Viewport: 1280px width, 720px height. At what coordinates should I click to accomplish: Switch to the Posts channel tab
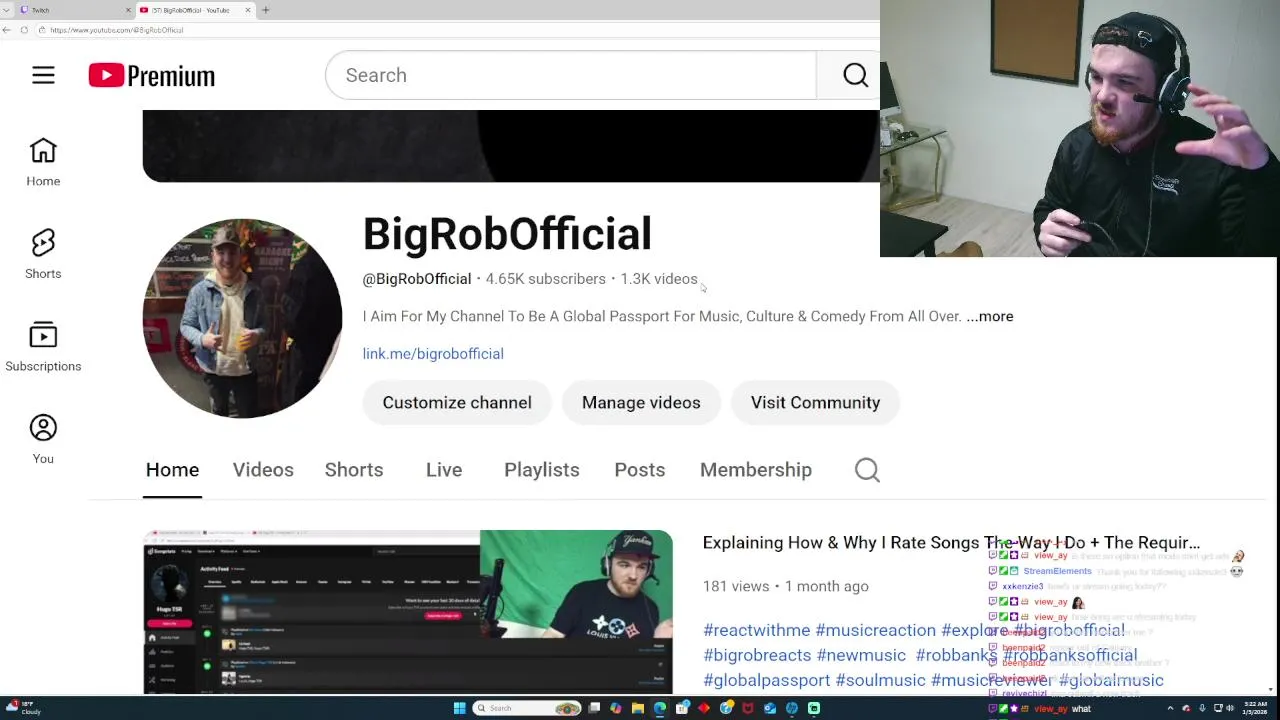click(640, 470)
